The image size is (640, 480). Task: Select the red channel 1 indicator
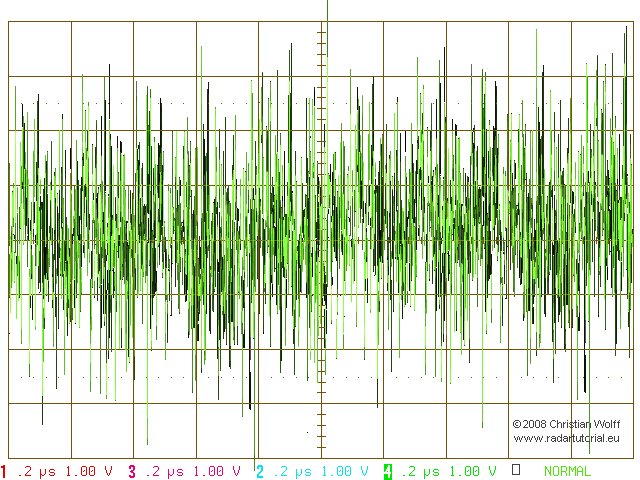pos(4,471)
